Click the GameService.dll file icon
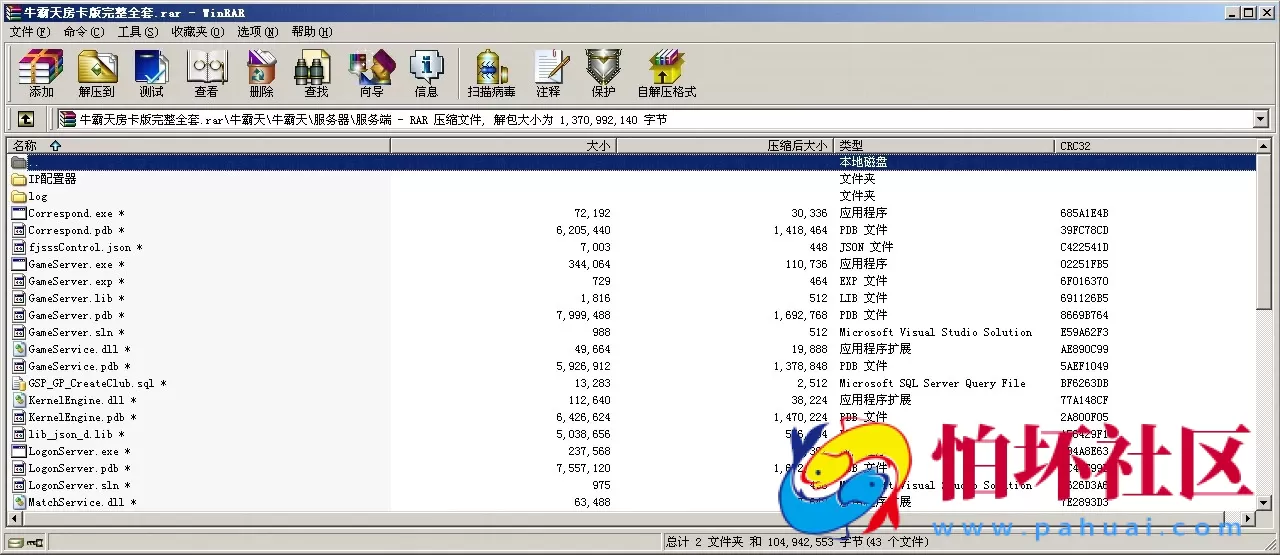 (x=19, y=349)
